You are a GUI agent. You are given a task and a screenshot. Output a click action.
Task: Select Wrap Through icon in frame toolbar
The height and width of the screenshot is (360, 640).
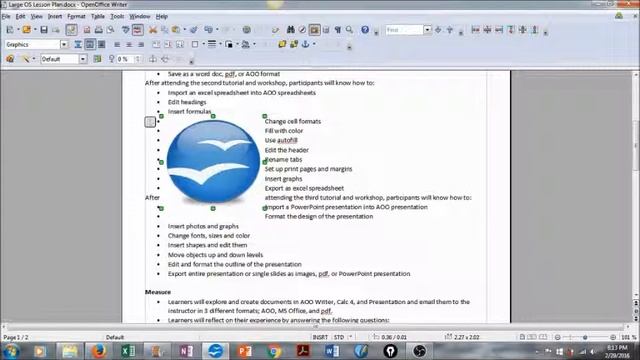102,44
